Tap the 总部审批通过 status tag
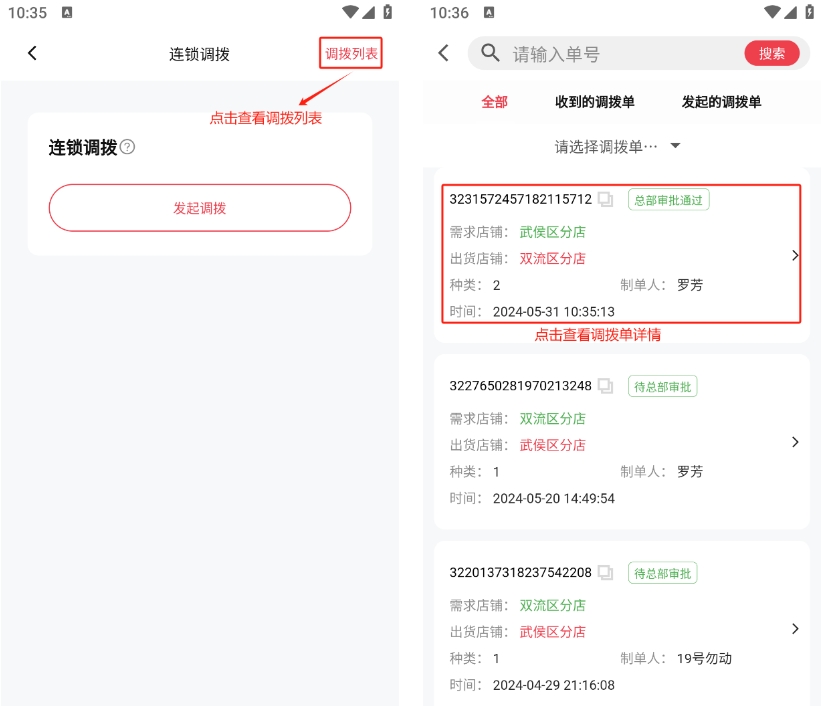 click(x=668, y=200)
